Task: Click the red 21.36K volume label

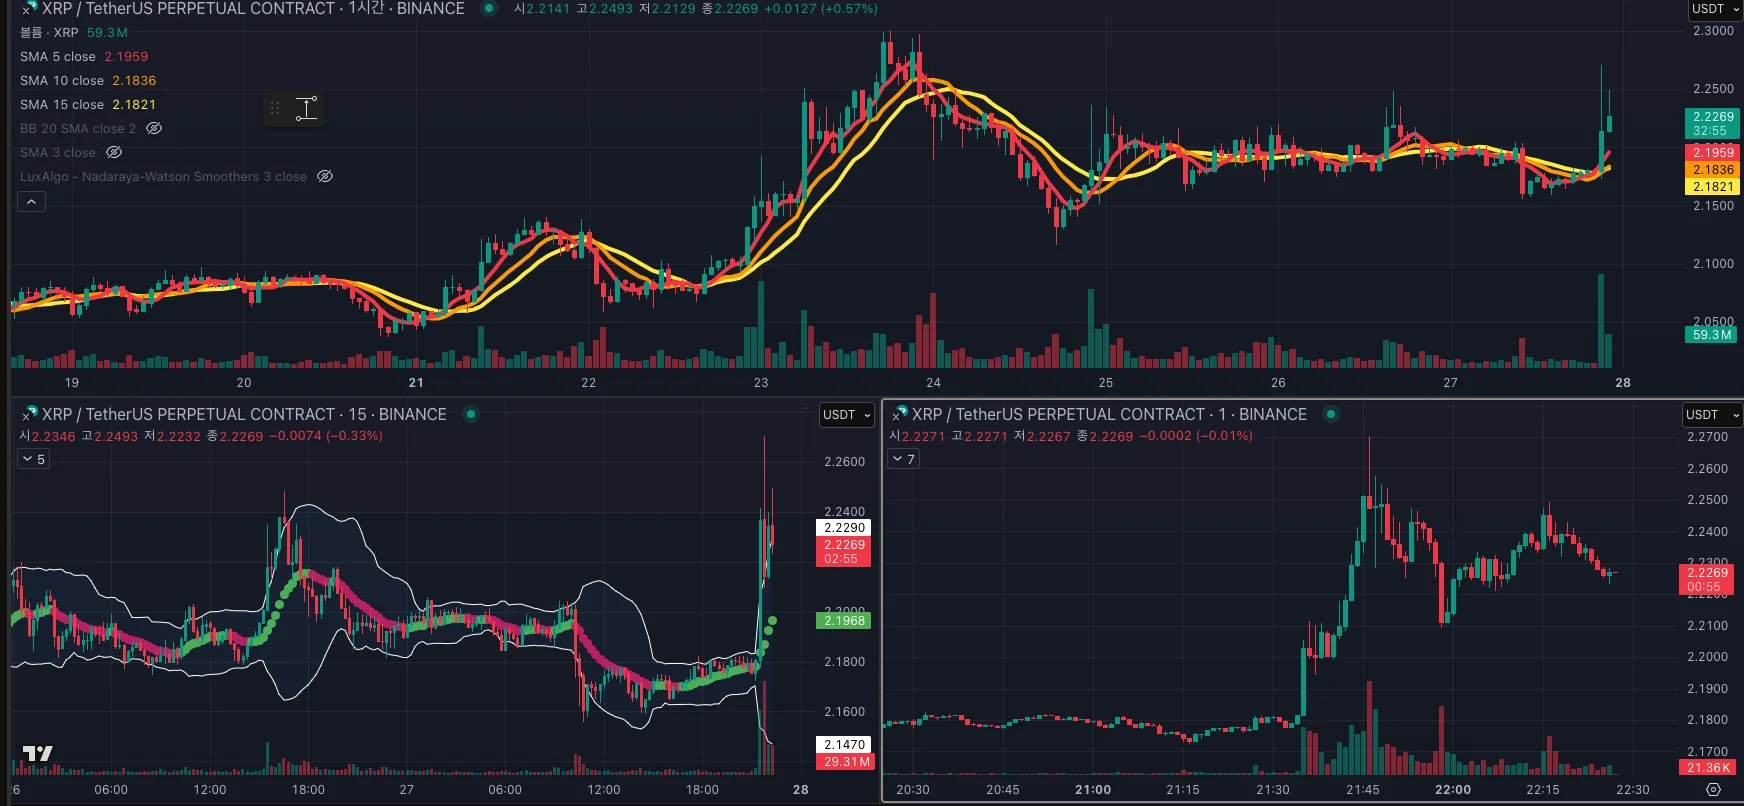Action: (1708, 768)
